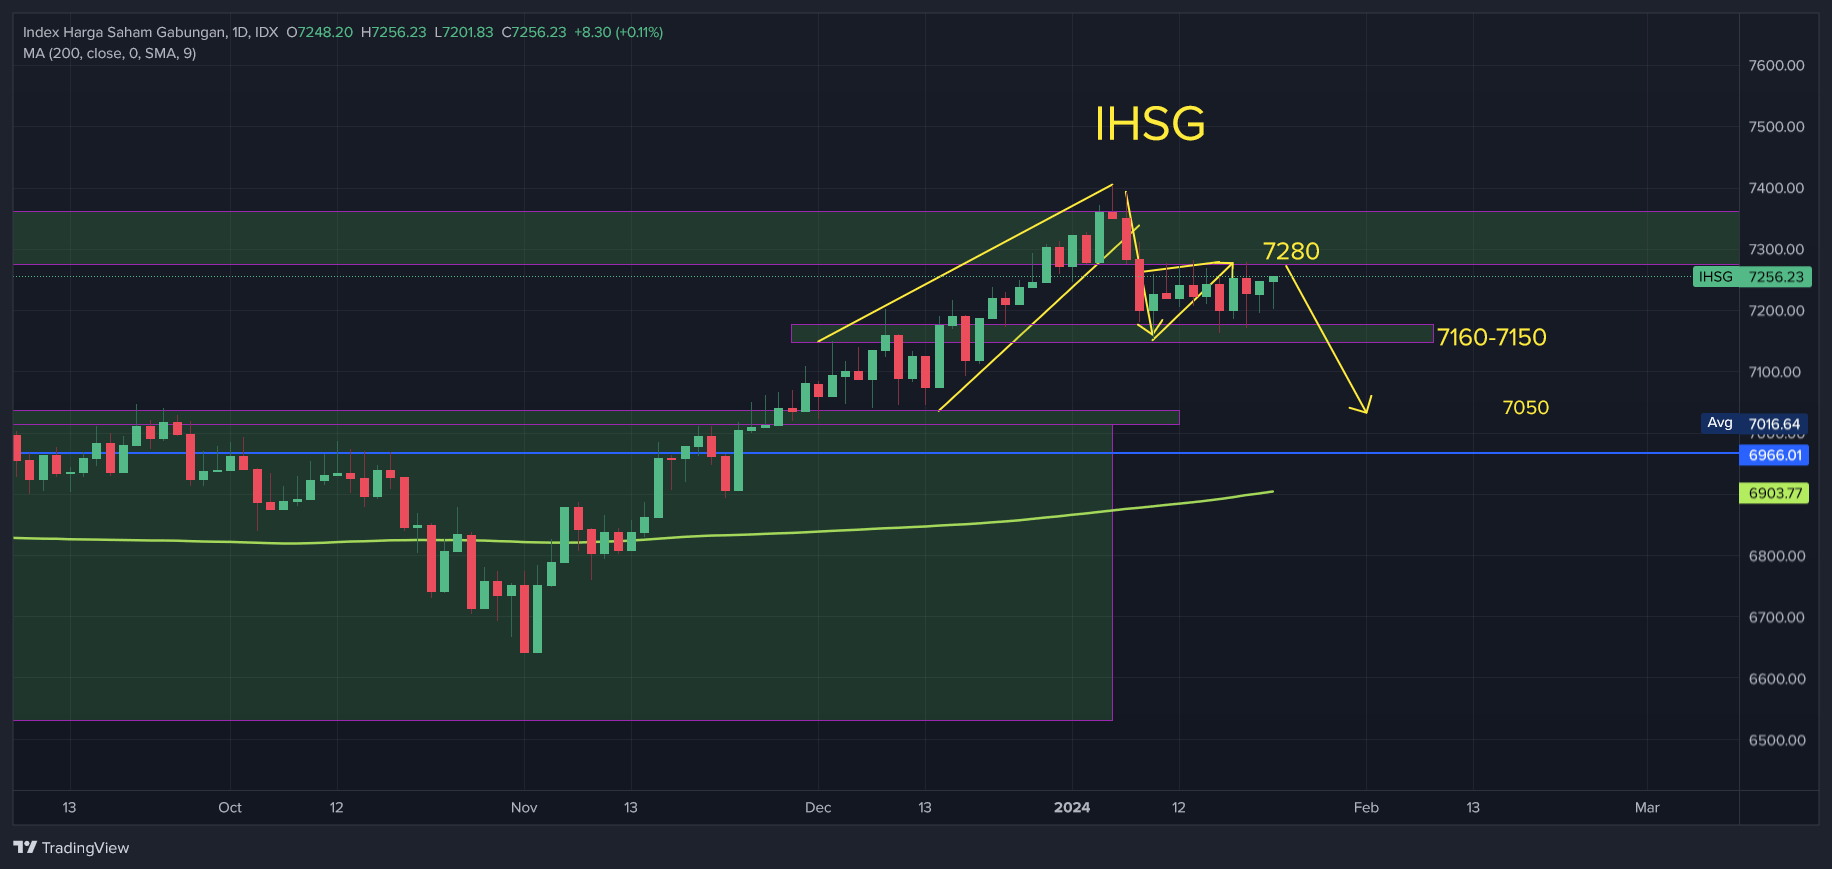The image size is (1832, 869).
Task: Click the 7500.00 price axis label
Action: pos(1776,126)
